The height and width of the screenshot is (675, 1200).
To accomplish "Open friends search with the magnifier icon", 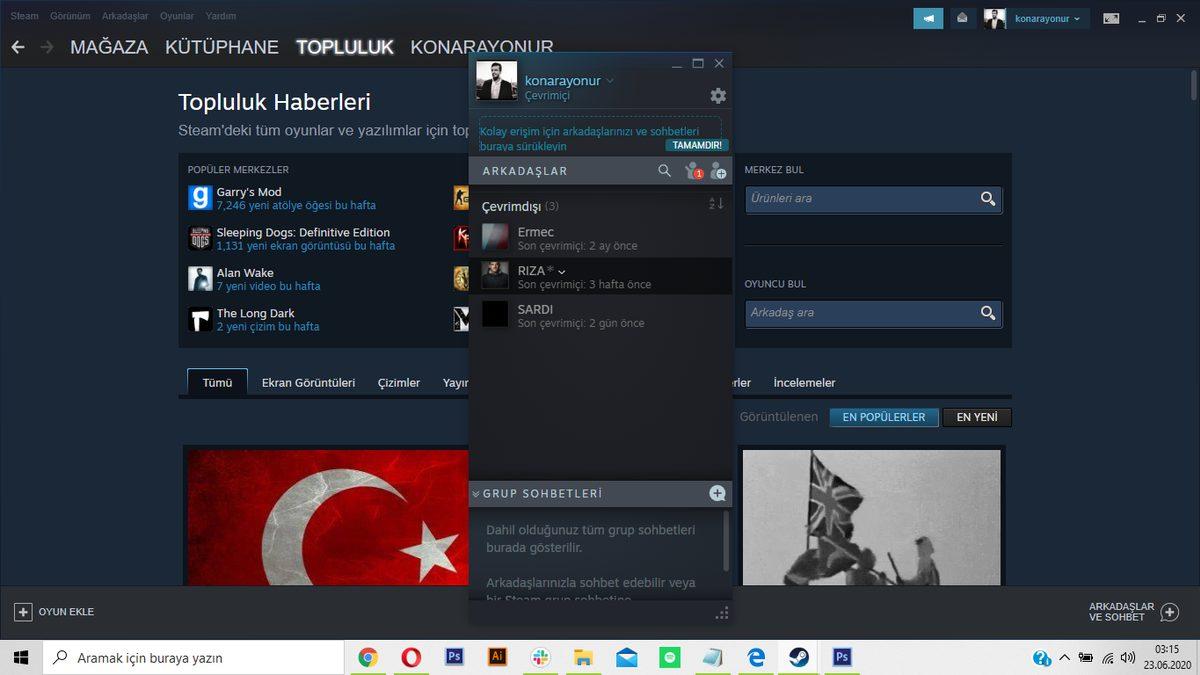I will (x=665, y=171).
